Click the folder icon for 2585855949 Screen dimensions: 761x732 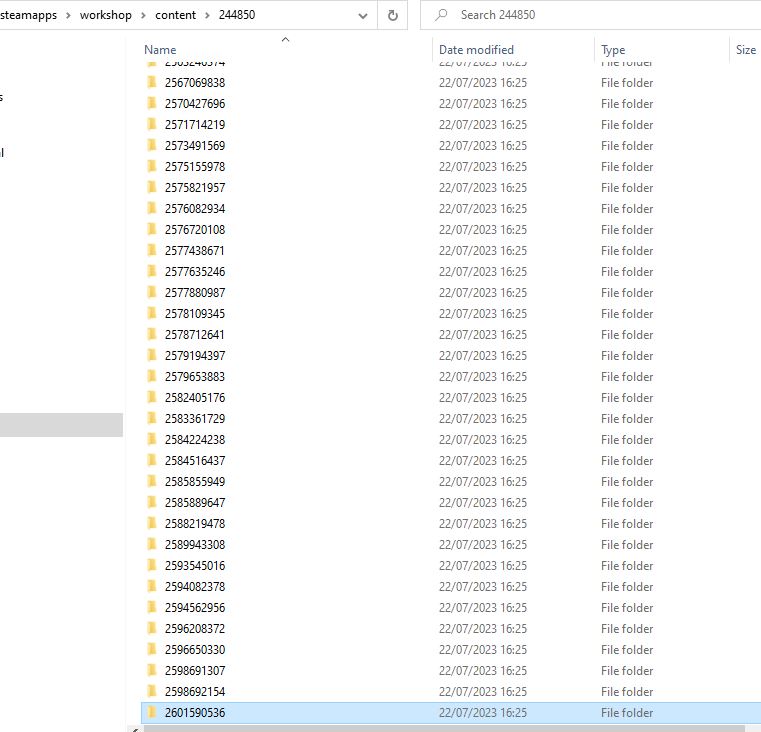coord(152,481)
